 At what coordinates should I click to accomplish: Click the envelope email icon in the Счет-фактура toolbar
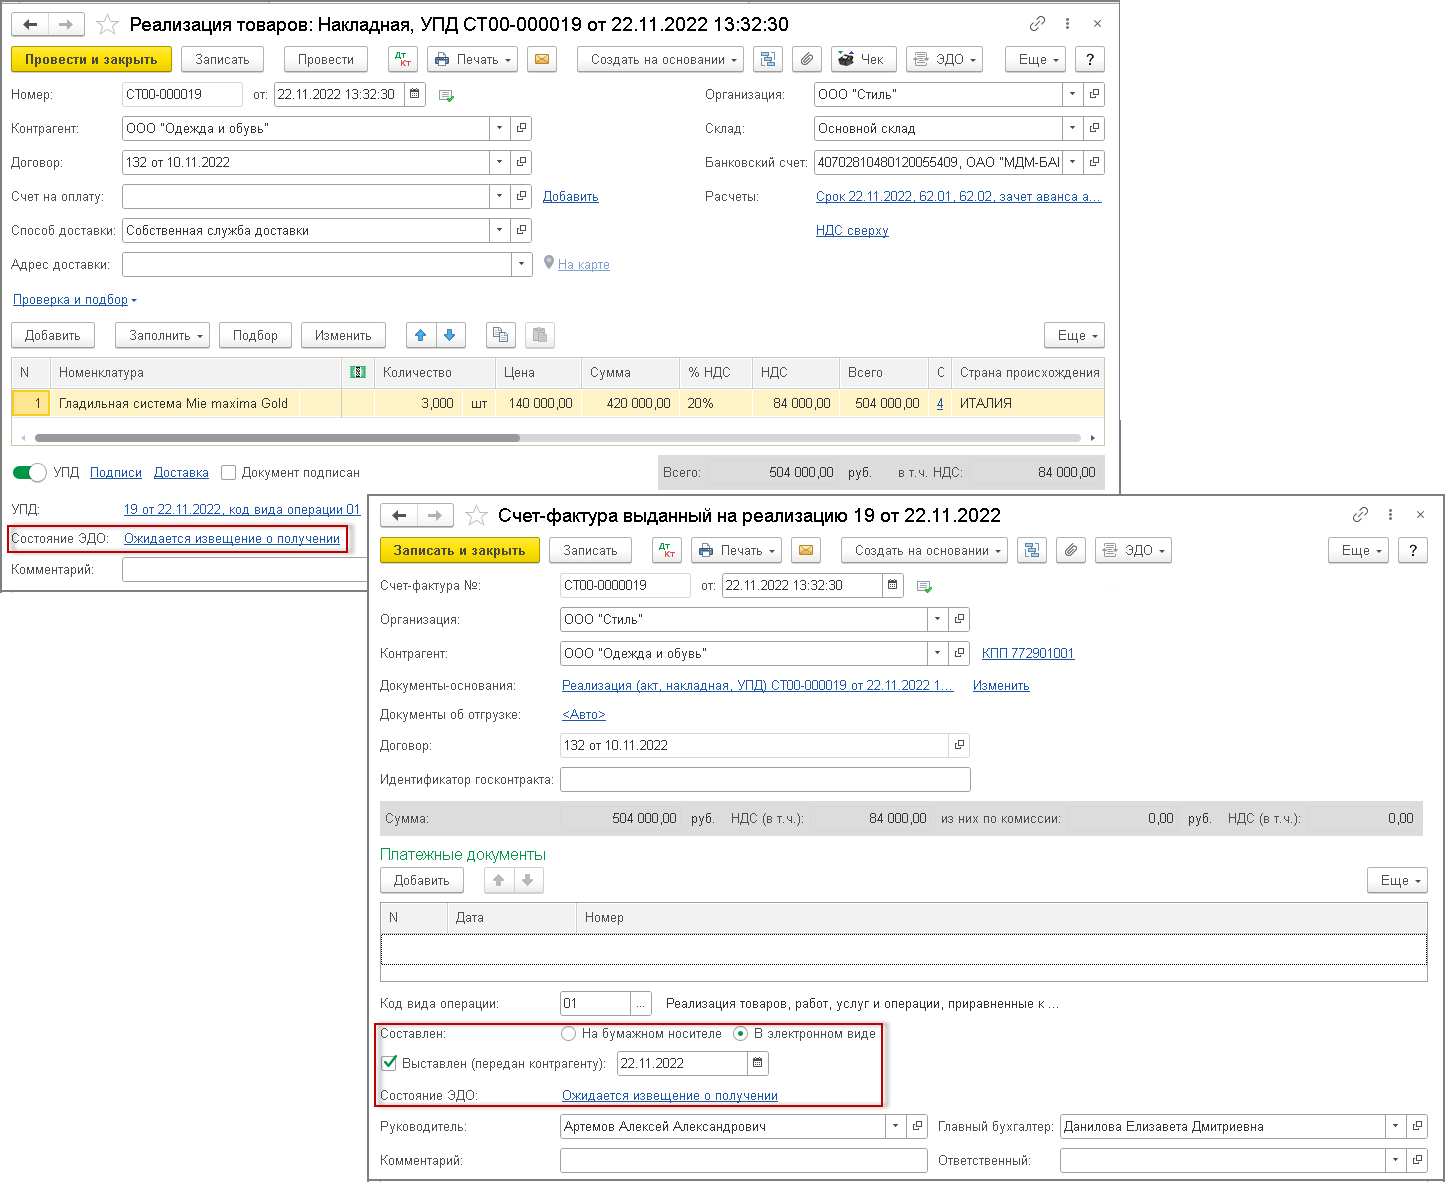pos(805,550)
